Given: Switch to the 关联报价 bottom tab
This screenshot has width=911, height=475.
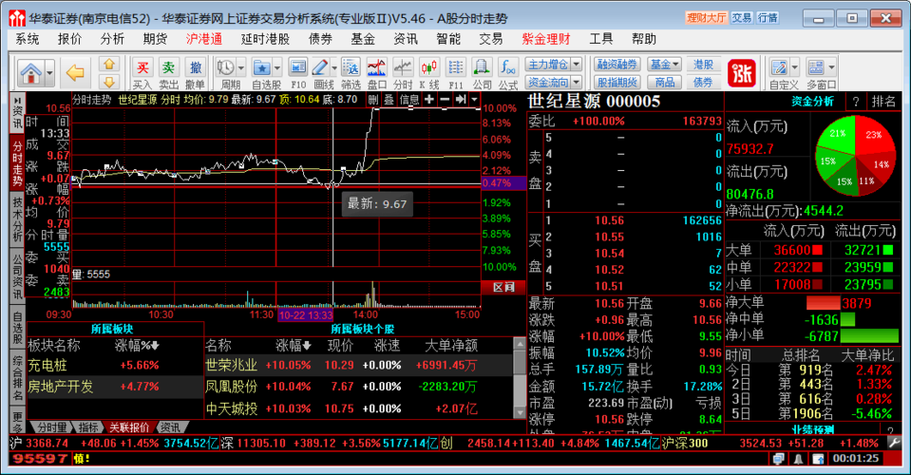Looking at the screenshot, I should click(129, 427).
